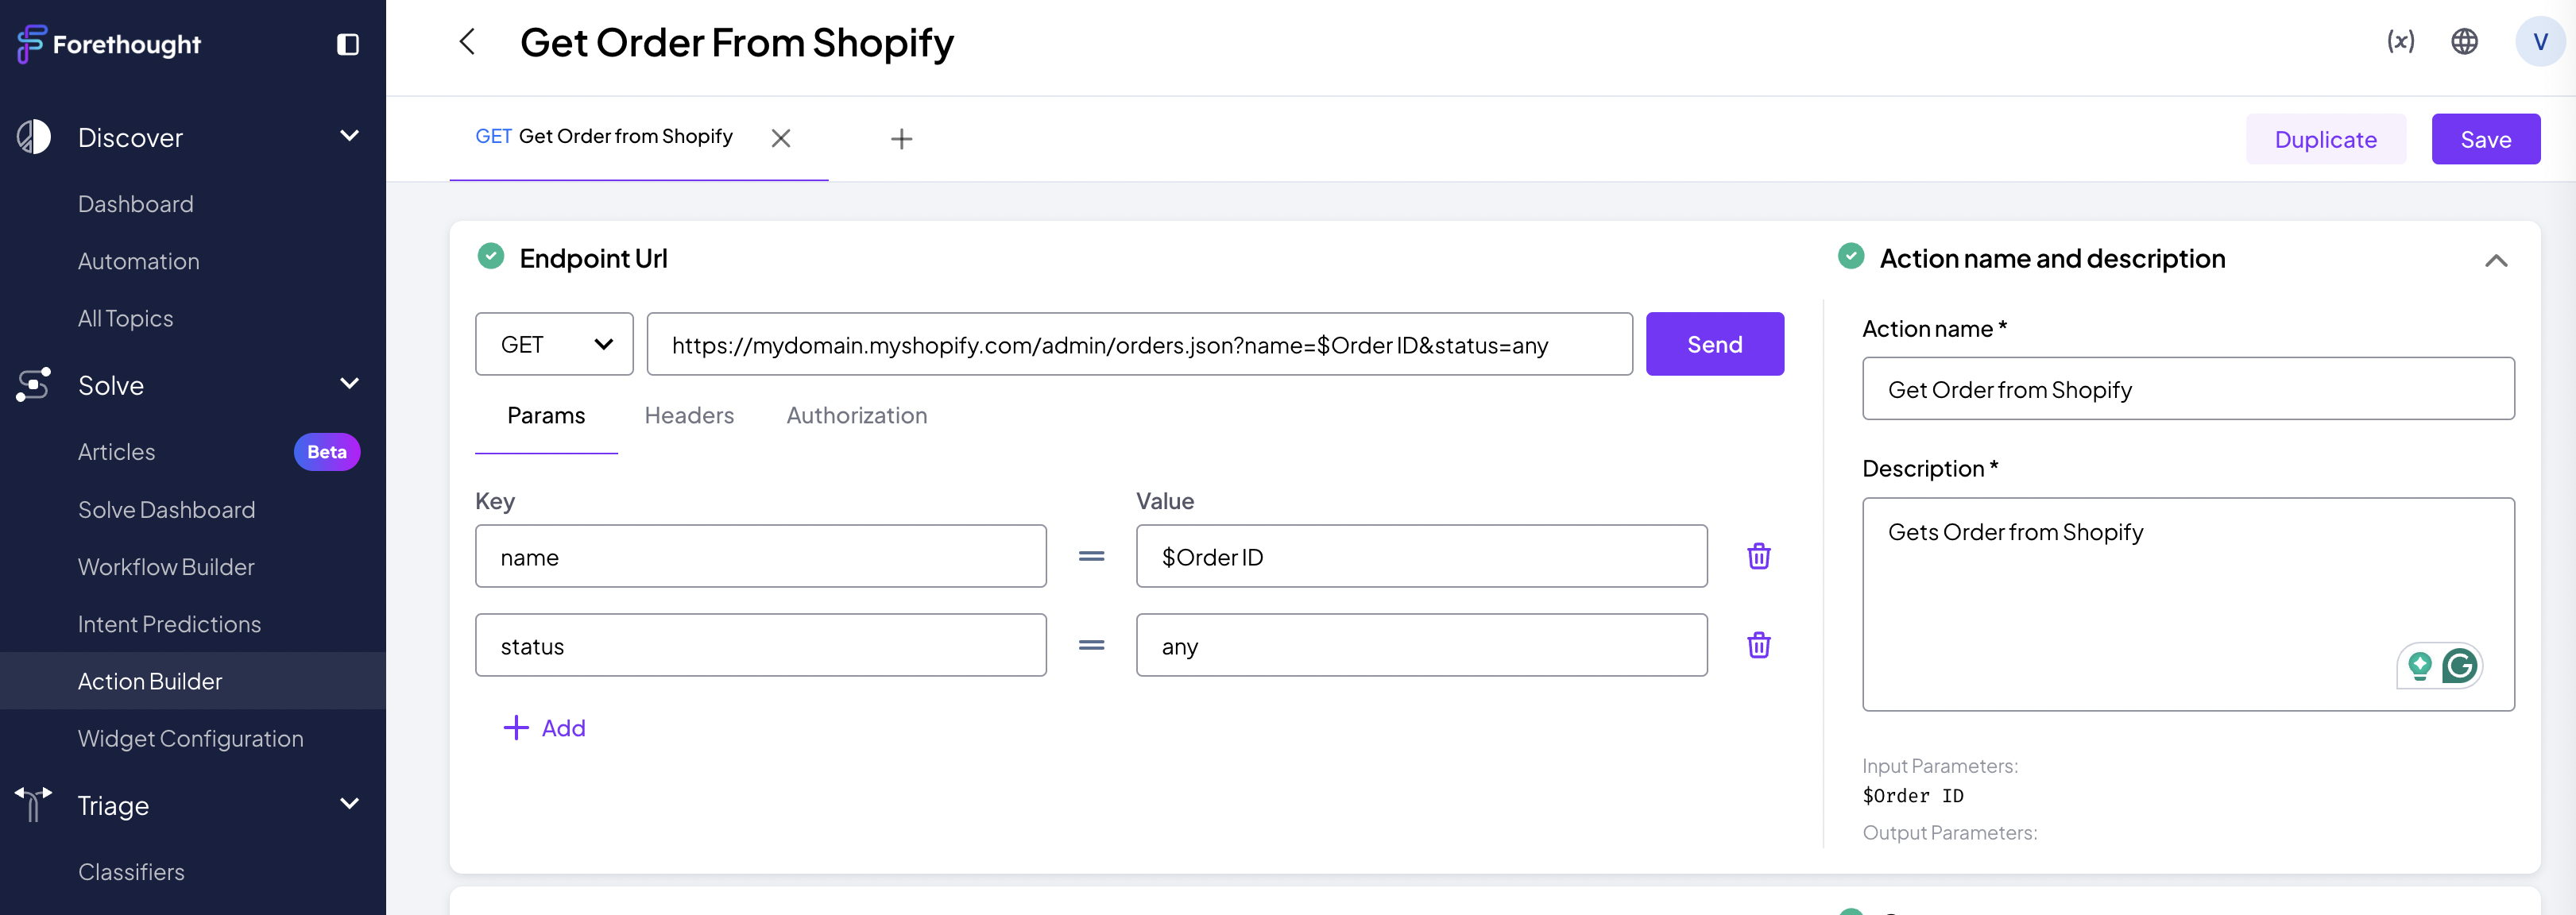Click the Beta badge beside Articles

tap(327, 452)
